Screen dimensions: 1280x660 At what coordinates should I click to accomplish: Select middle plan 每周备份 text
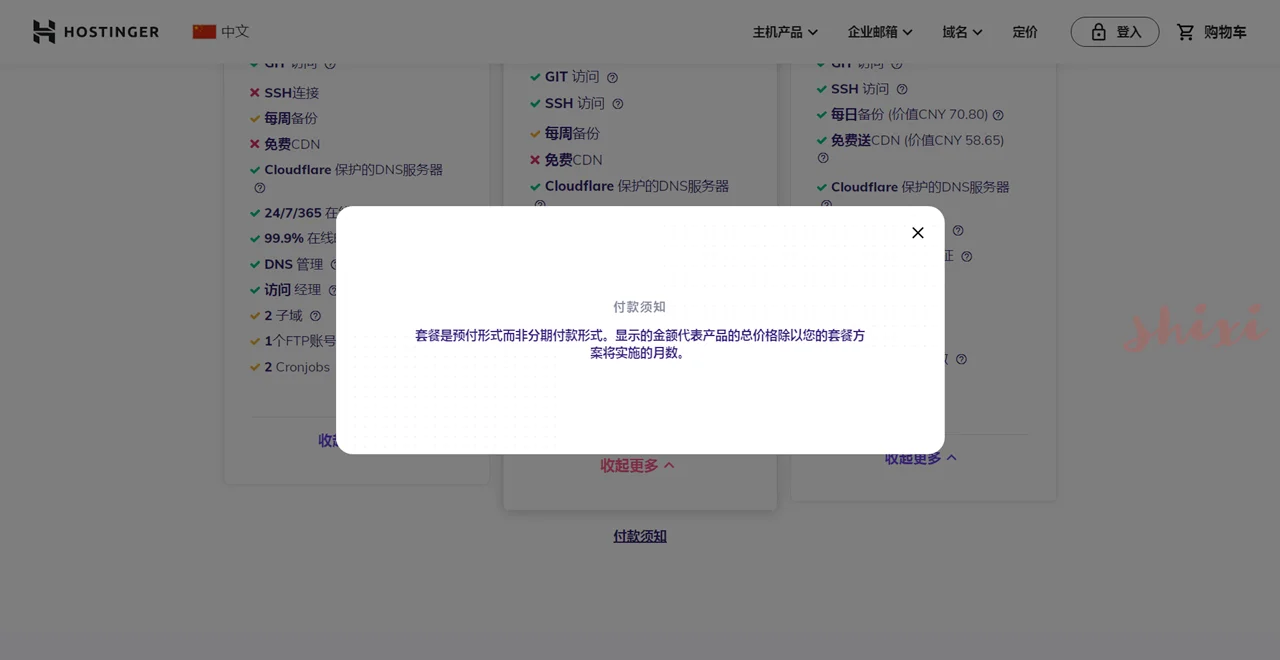[572, 133]
